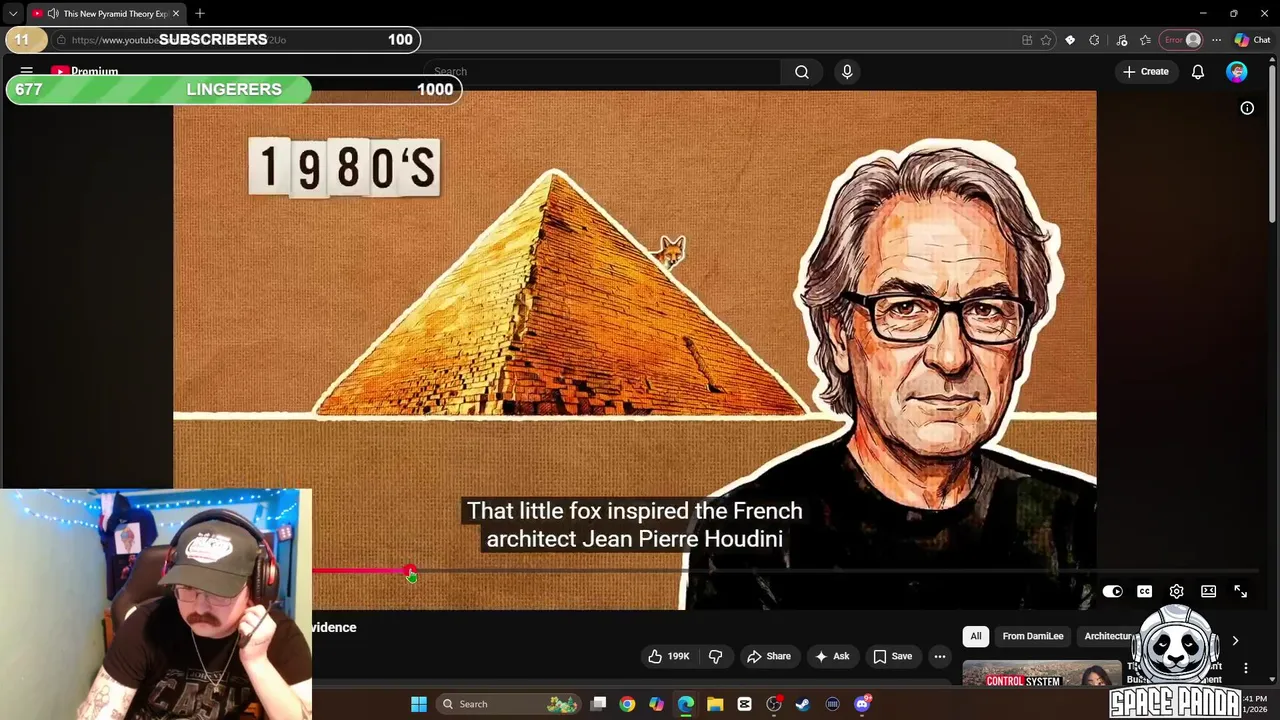Switch the video player to fullscreen
Image resolution: width=1280 pixels, height=720 pixels.
1240,592
